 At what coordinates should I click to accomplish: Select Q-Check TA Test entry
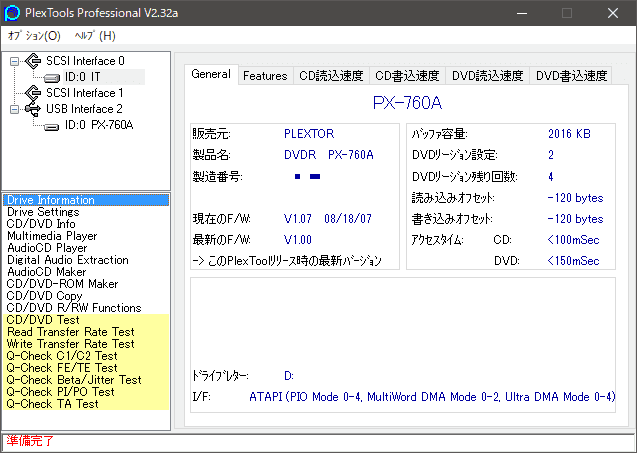53,404
